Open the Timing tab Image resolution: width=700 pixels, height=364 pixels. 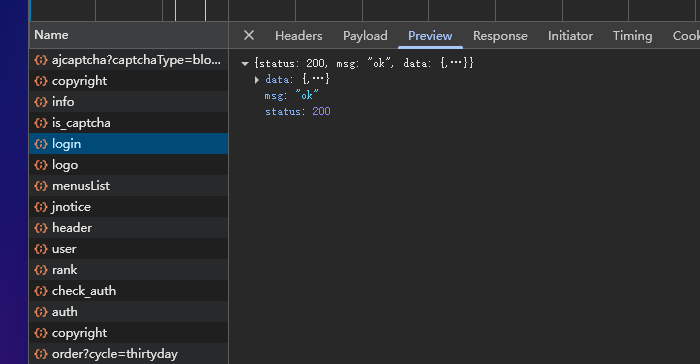click(x=632, y=36)
